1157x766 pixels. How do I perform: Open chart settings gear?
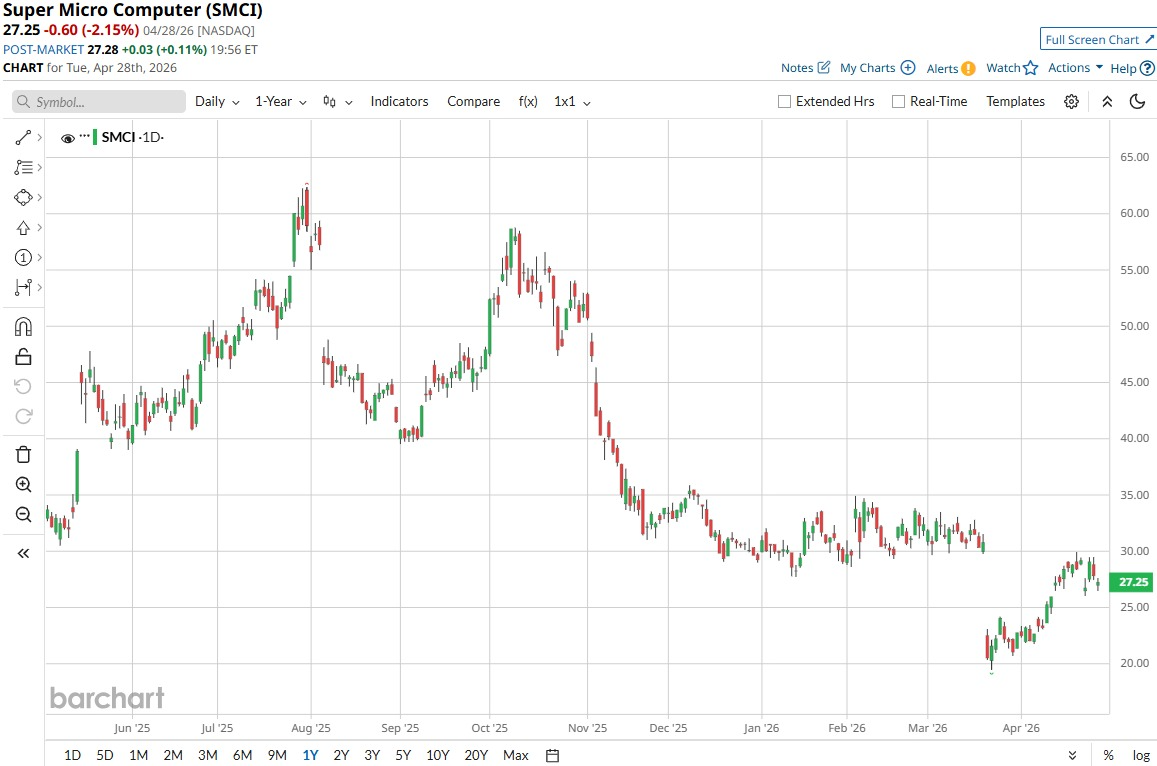pos(1071,102)
